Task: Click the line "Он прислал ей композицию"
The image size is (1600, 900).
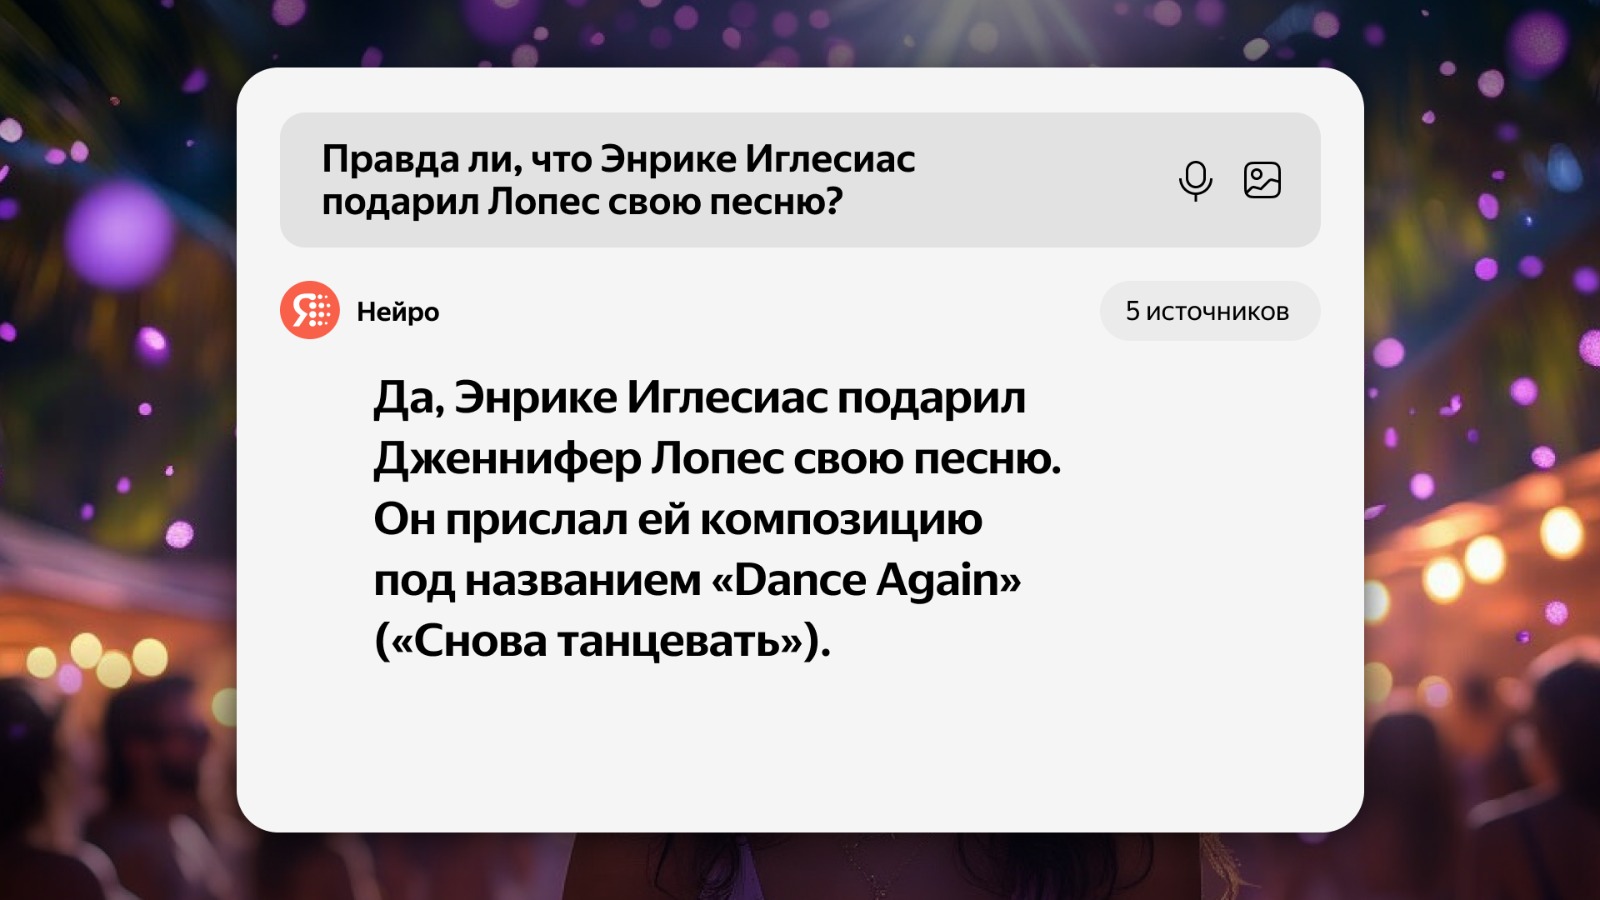Action: (678, 520)
